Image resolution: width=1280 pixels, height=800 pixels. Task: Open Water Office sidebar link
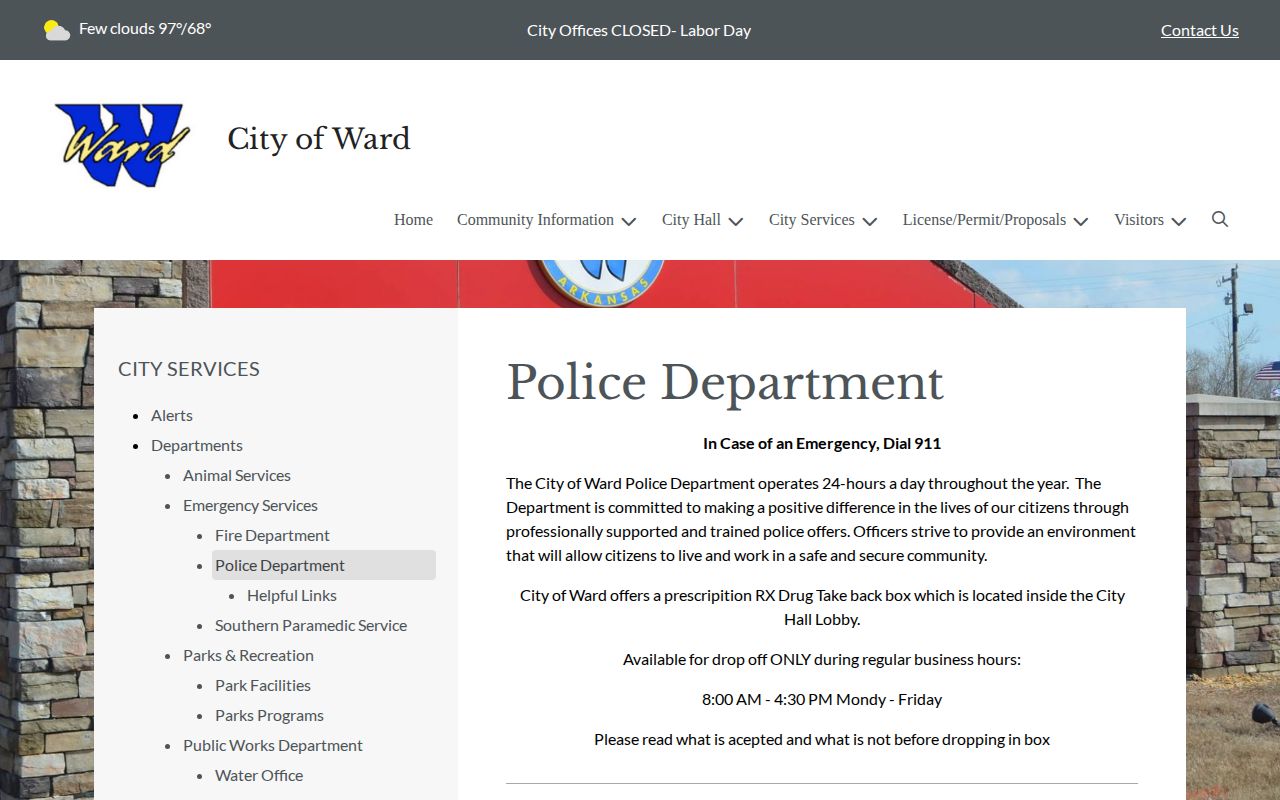[259, 775]
